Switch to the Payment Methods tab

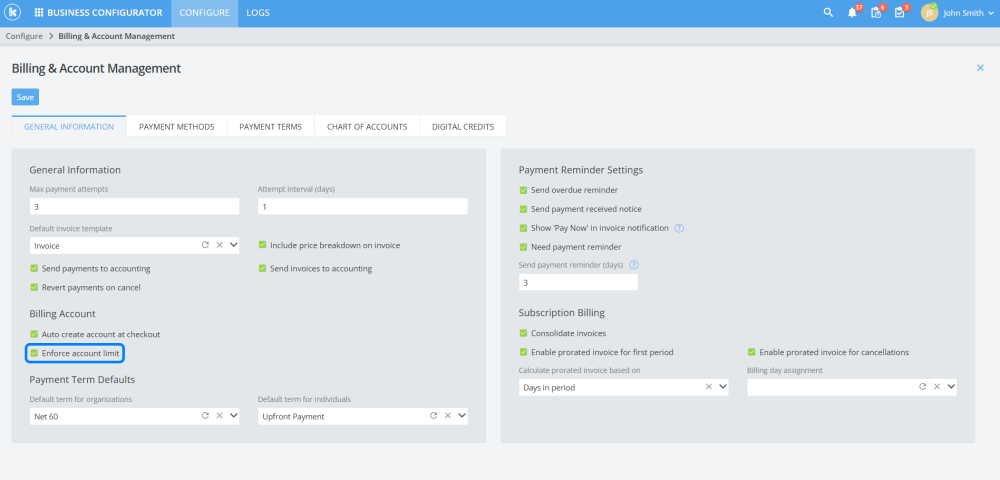click(x=176, y=127)
